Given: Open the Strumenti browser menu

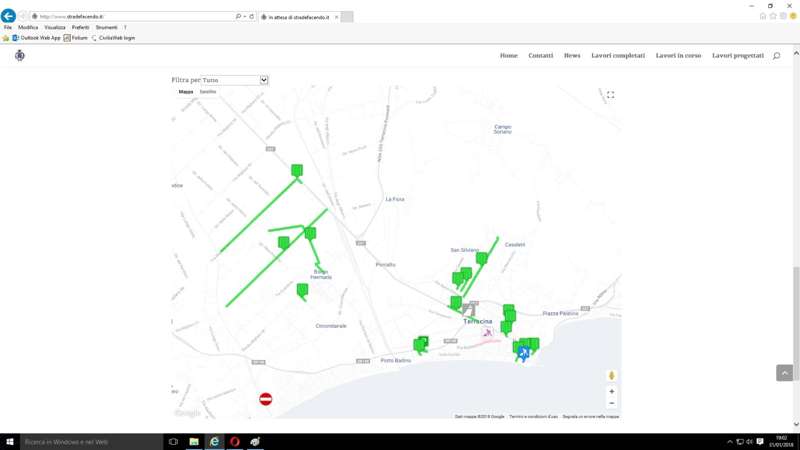Looking at the screenshot, I should [x=106, y=27].
